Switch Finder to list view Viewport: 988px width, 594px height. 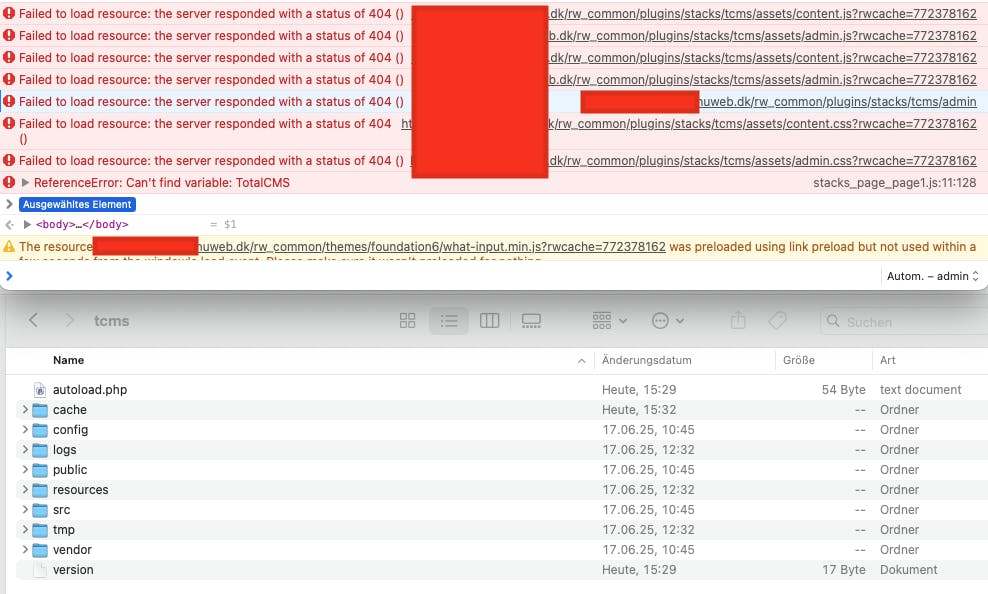[449, 321]
